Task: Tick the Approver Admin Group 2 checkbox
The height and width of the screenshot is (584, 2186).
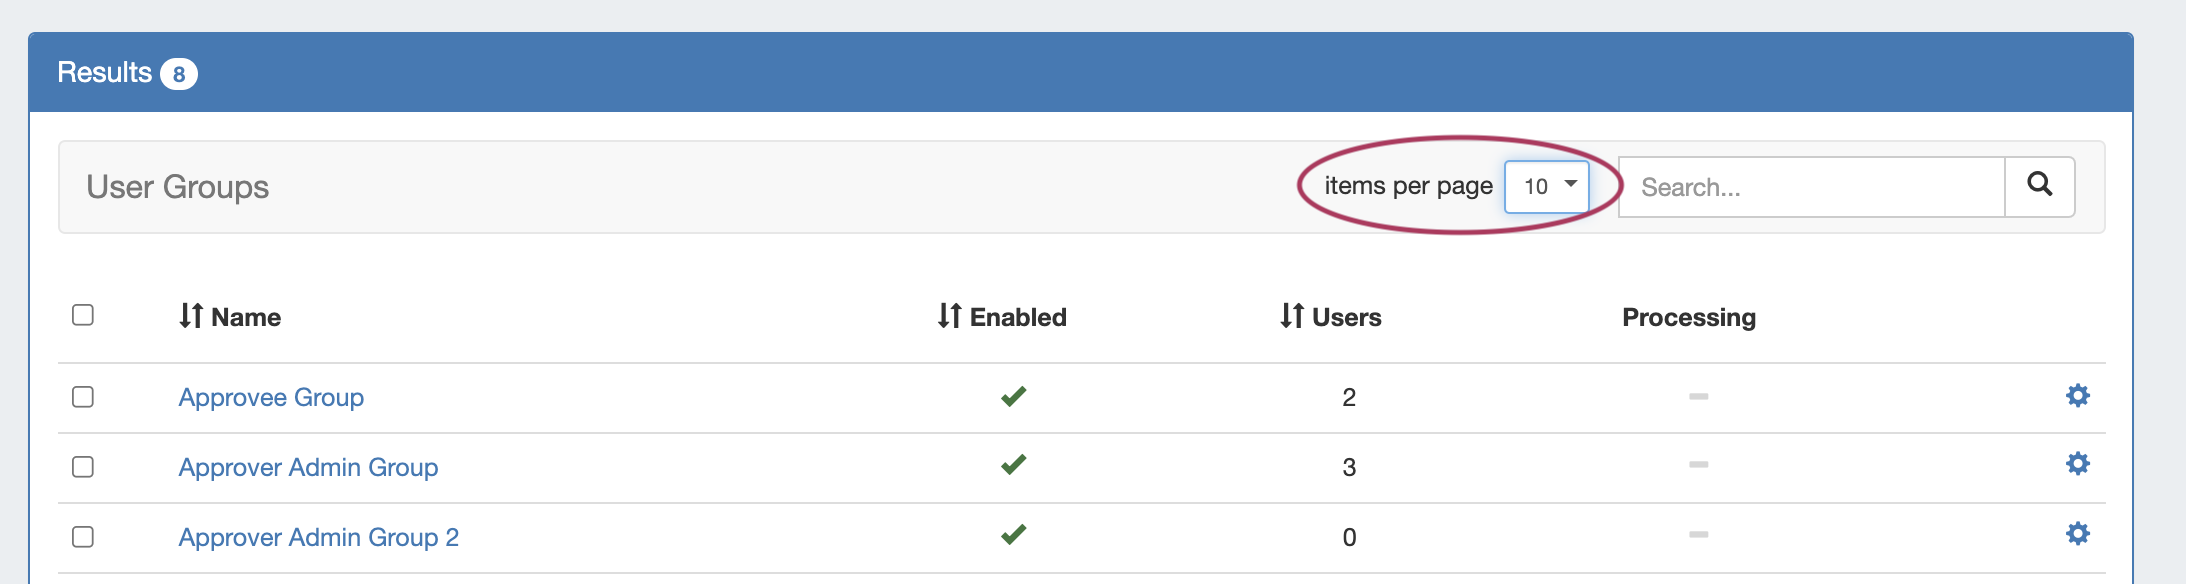Action: click(83, 537)
